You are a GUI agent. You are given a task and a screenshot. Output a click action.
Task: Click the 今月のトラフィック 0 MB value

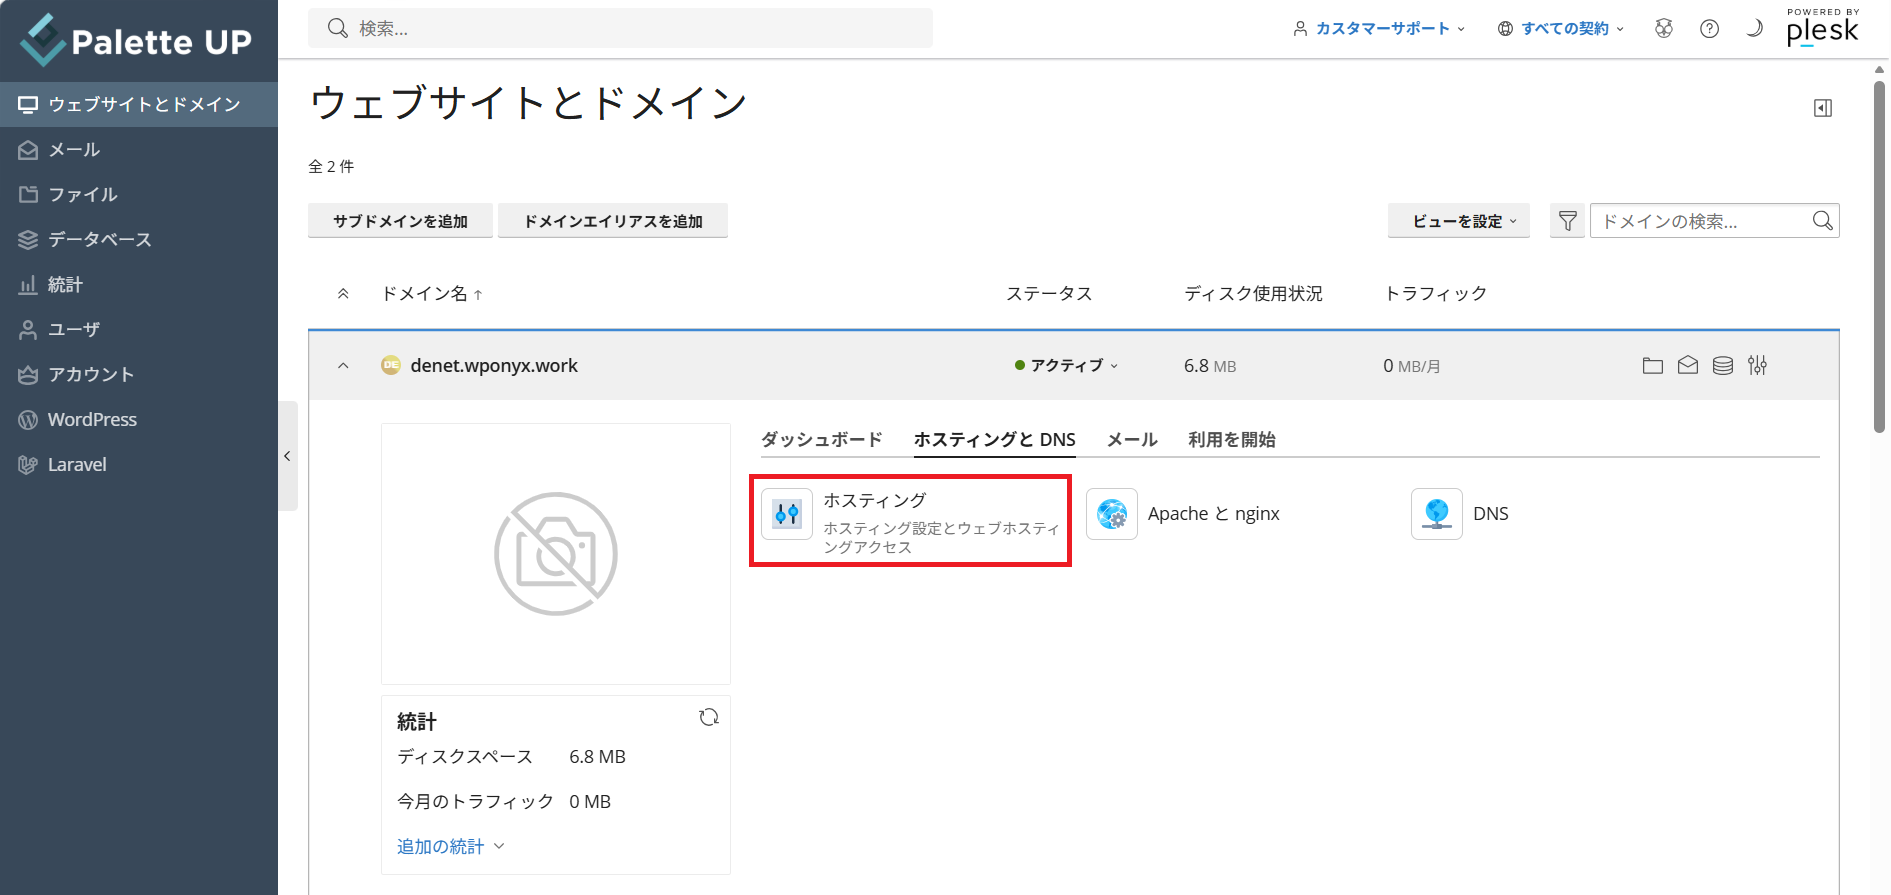click(590, 802)
